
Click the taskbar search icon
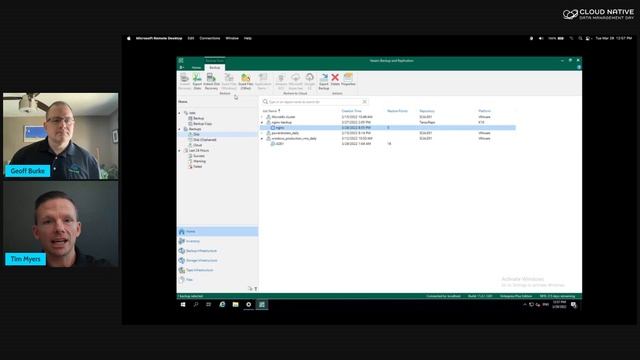196,304
